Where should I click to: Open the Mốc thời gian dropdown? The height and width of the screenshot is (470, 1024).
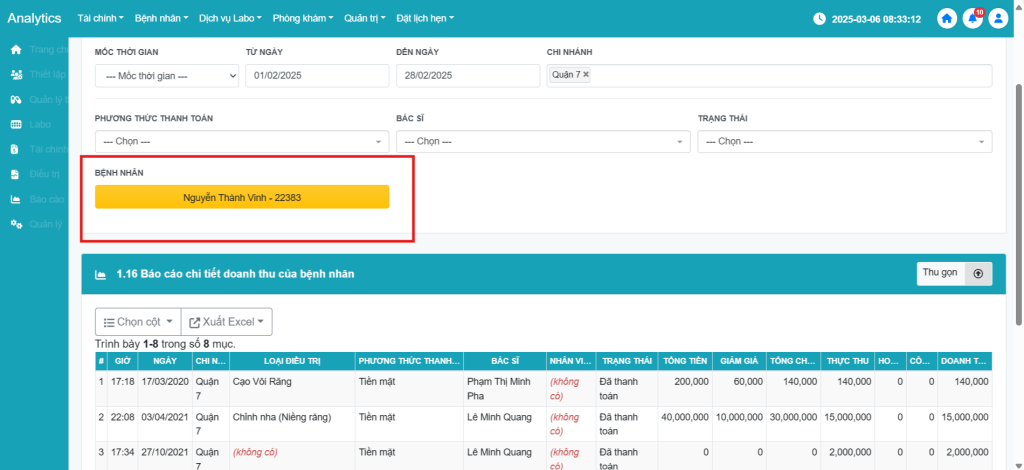[167, 76]
